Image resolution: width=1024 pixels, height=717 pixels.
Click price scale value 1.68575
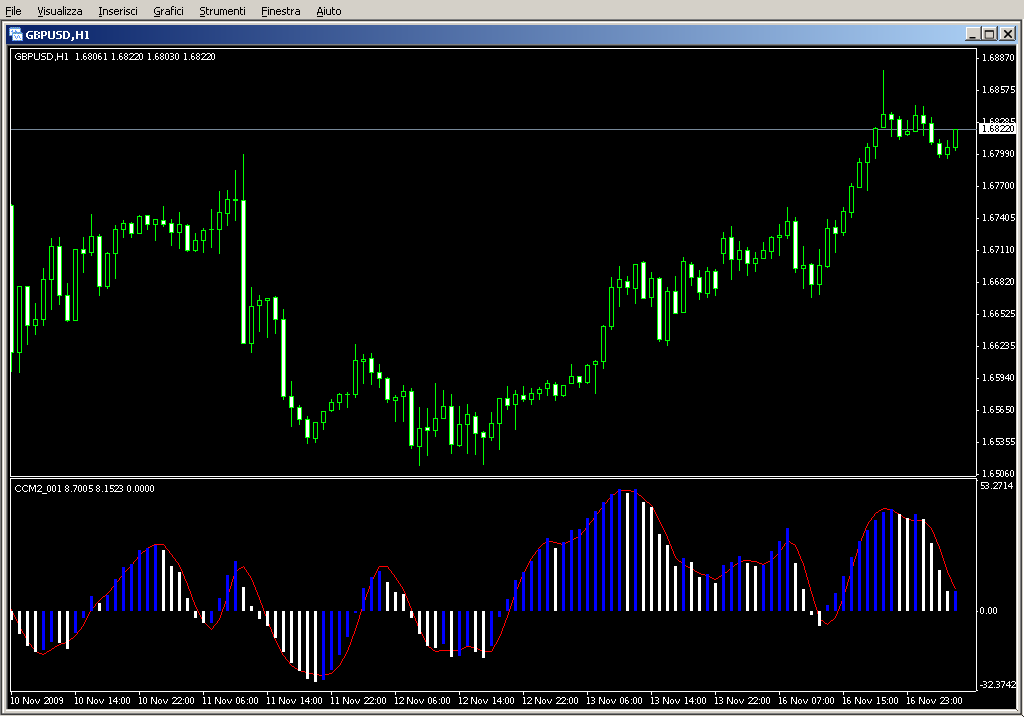tap(999, 89)
